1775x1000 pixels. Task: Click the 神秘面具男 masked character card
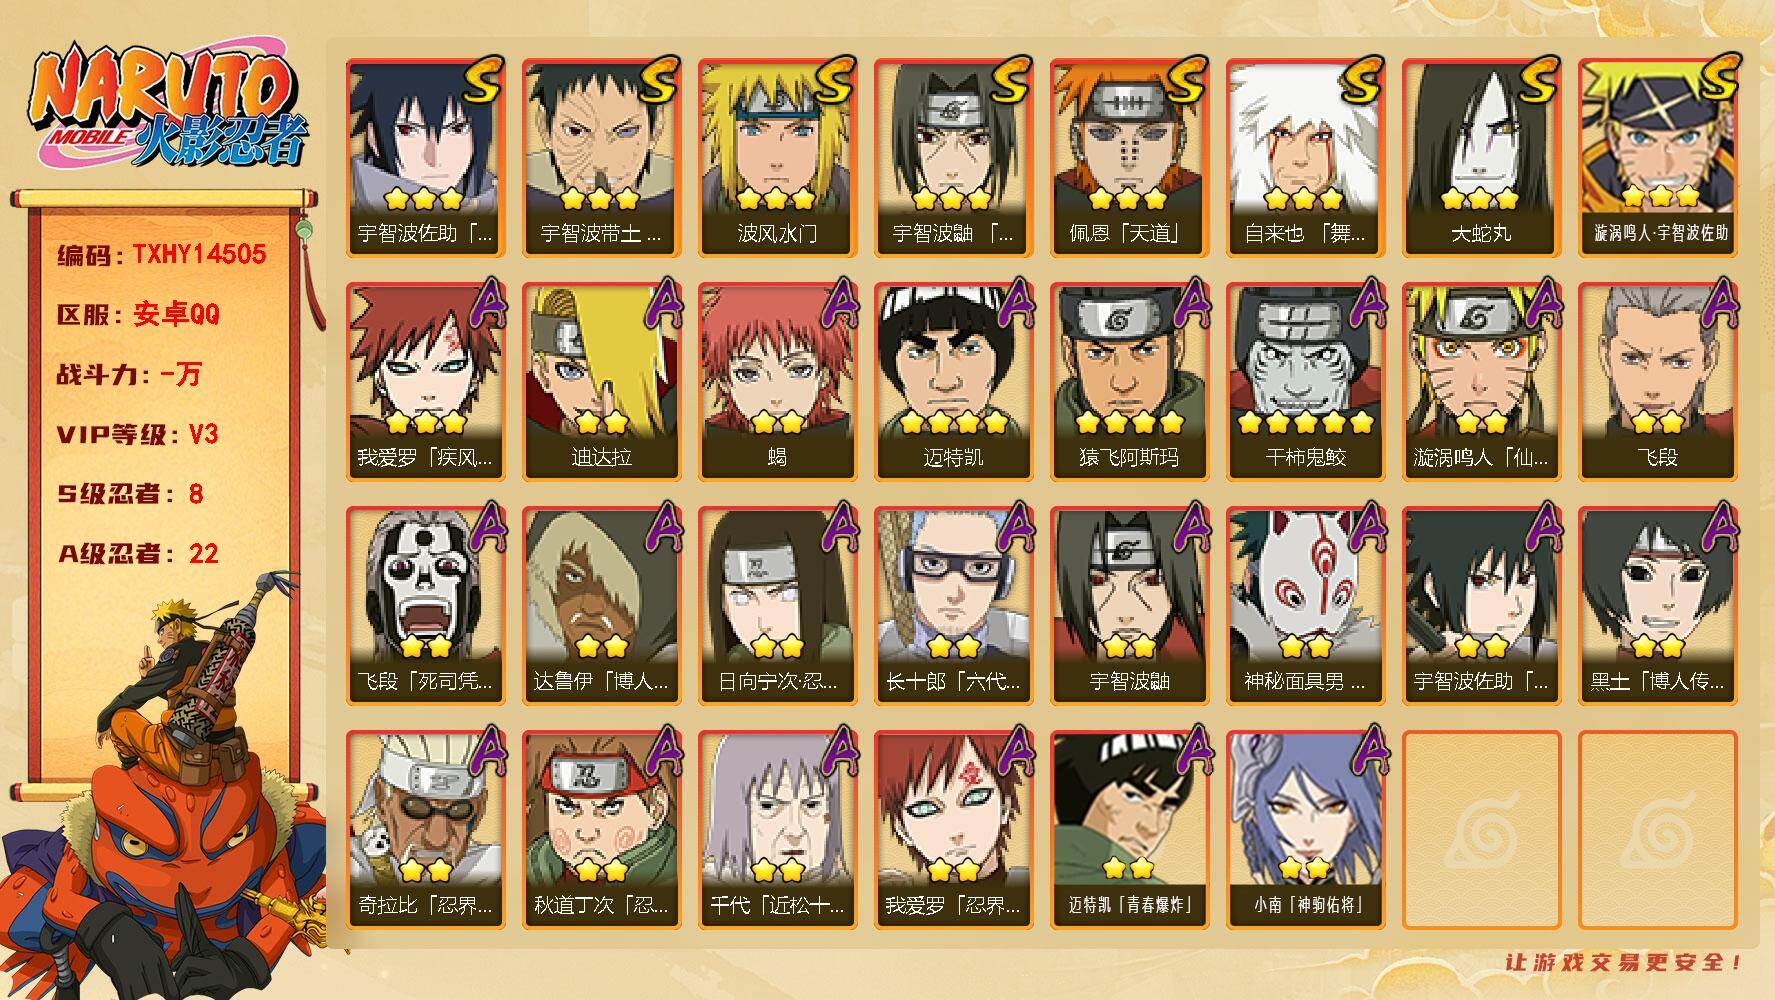point(1305,605)
